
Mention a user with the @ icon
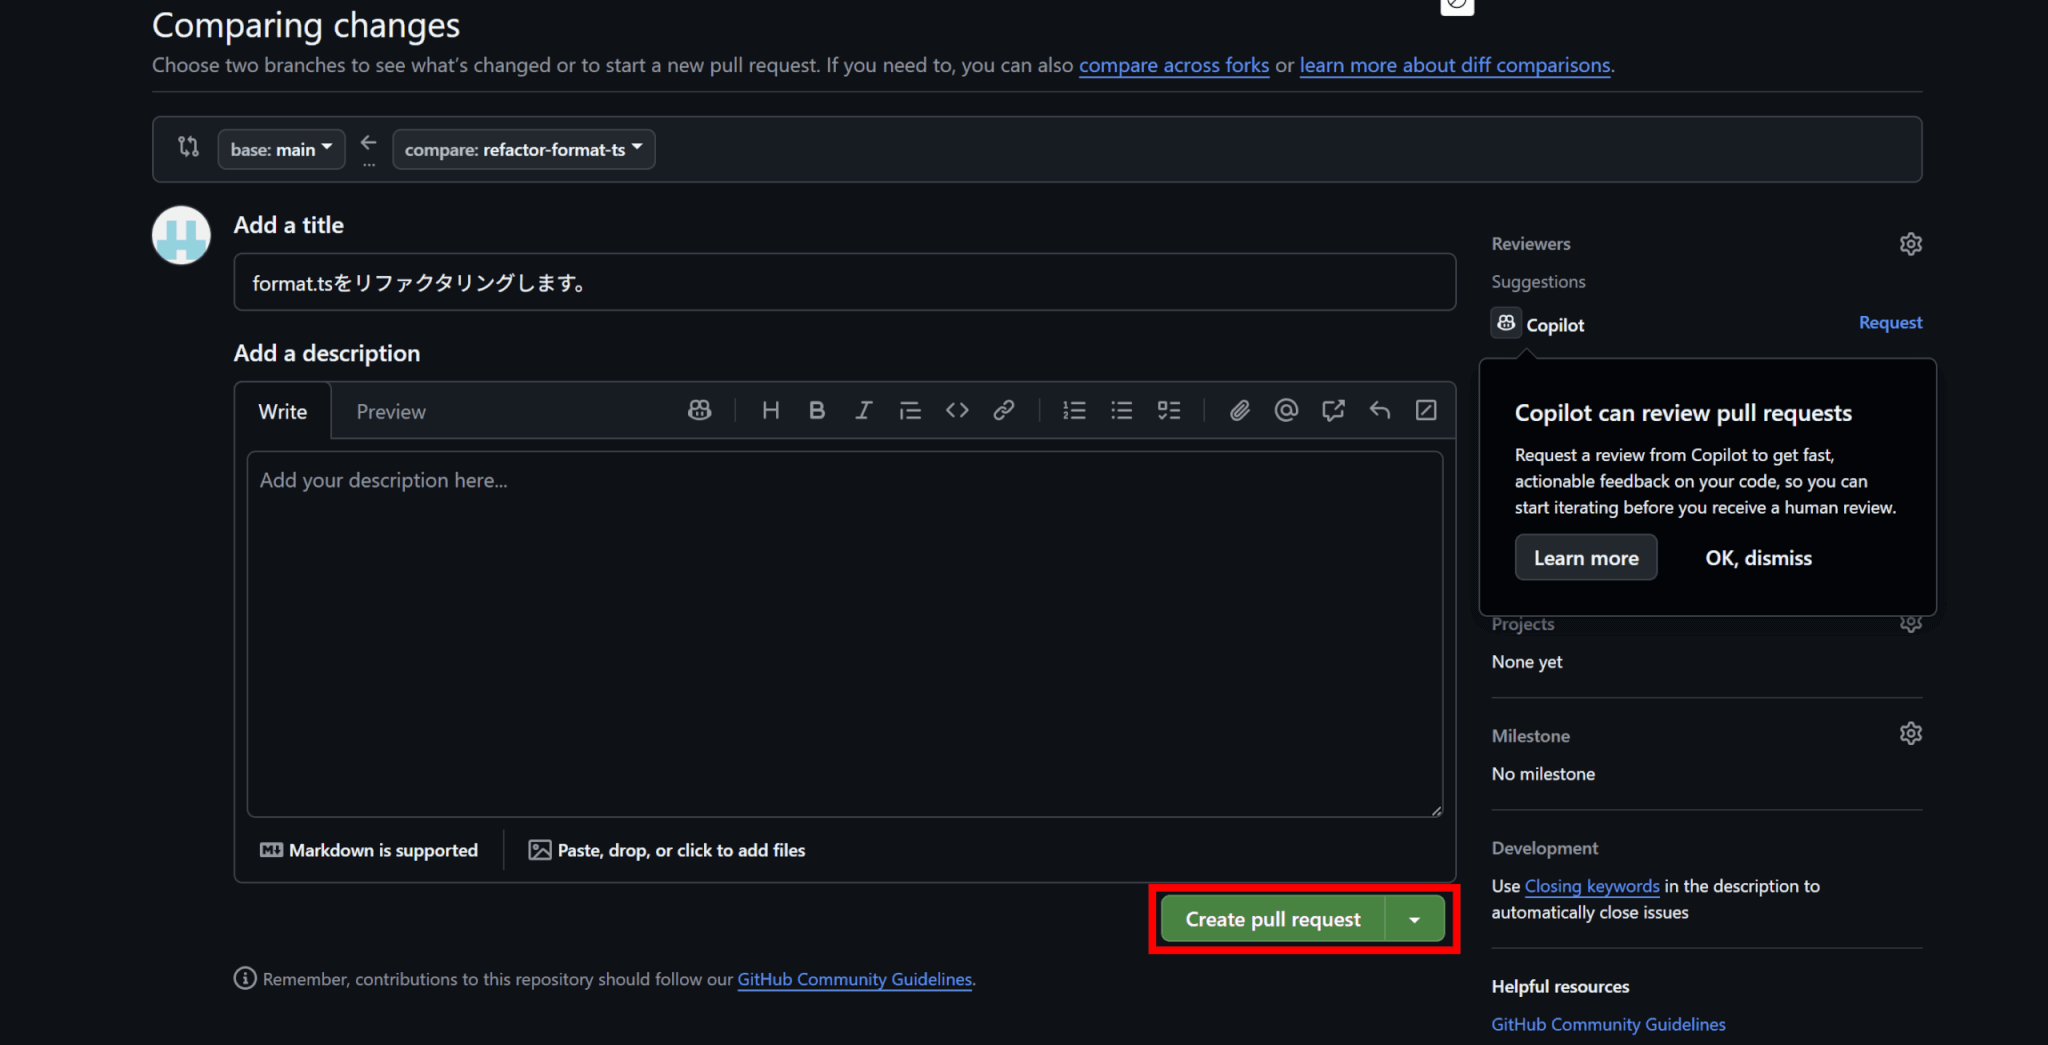pos(1286,411)
